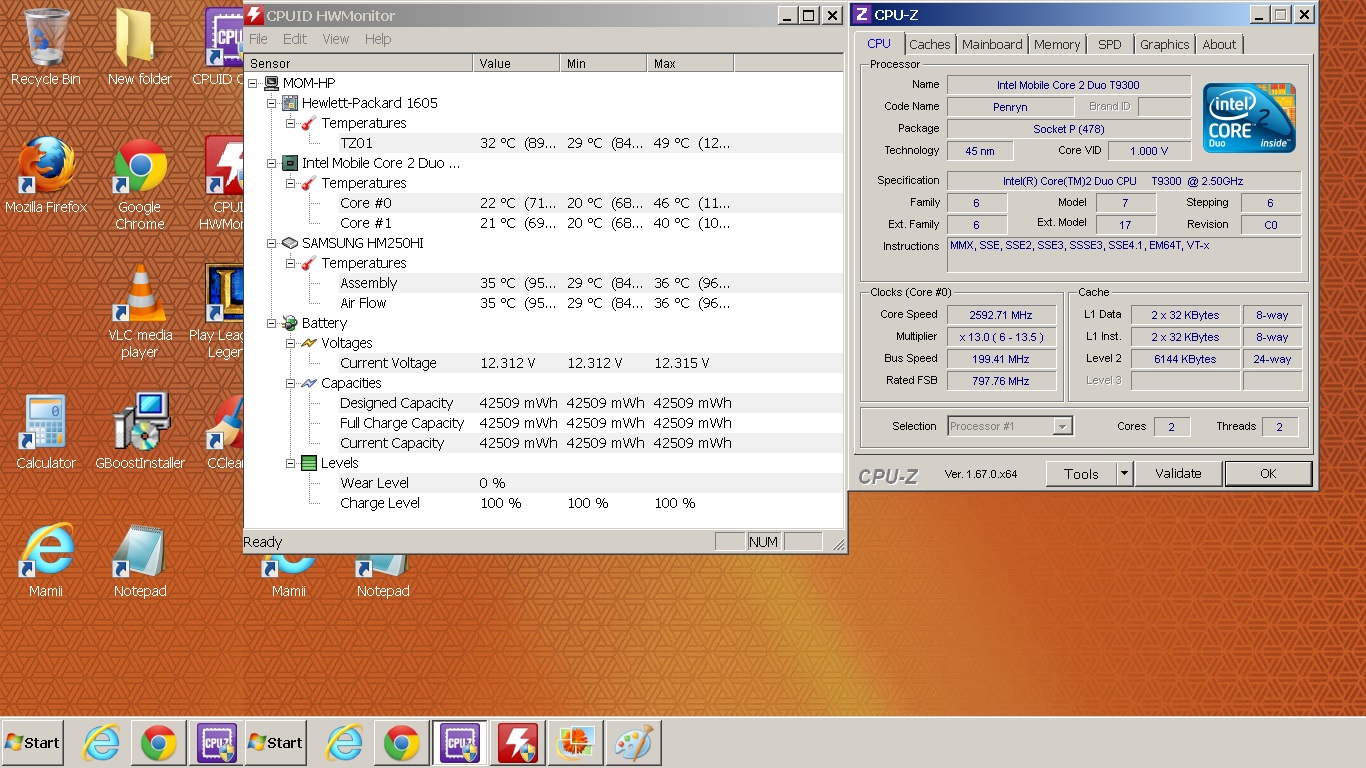This screenshot has width=1366, height=768.
Task: Open the Recycle Bin desktop icon
Action: (45, 47)
